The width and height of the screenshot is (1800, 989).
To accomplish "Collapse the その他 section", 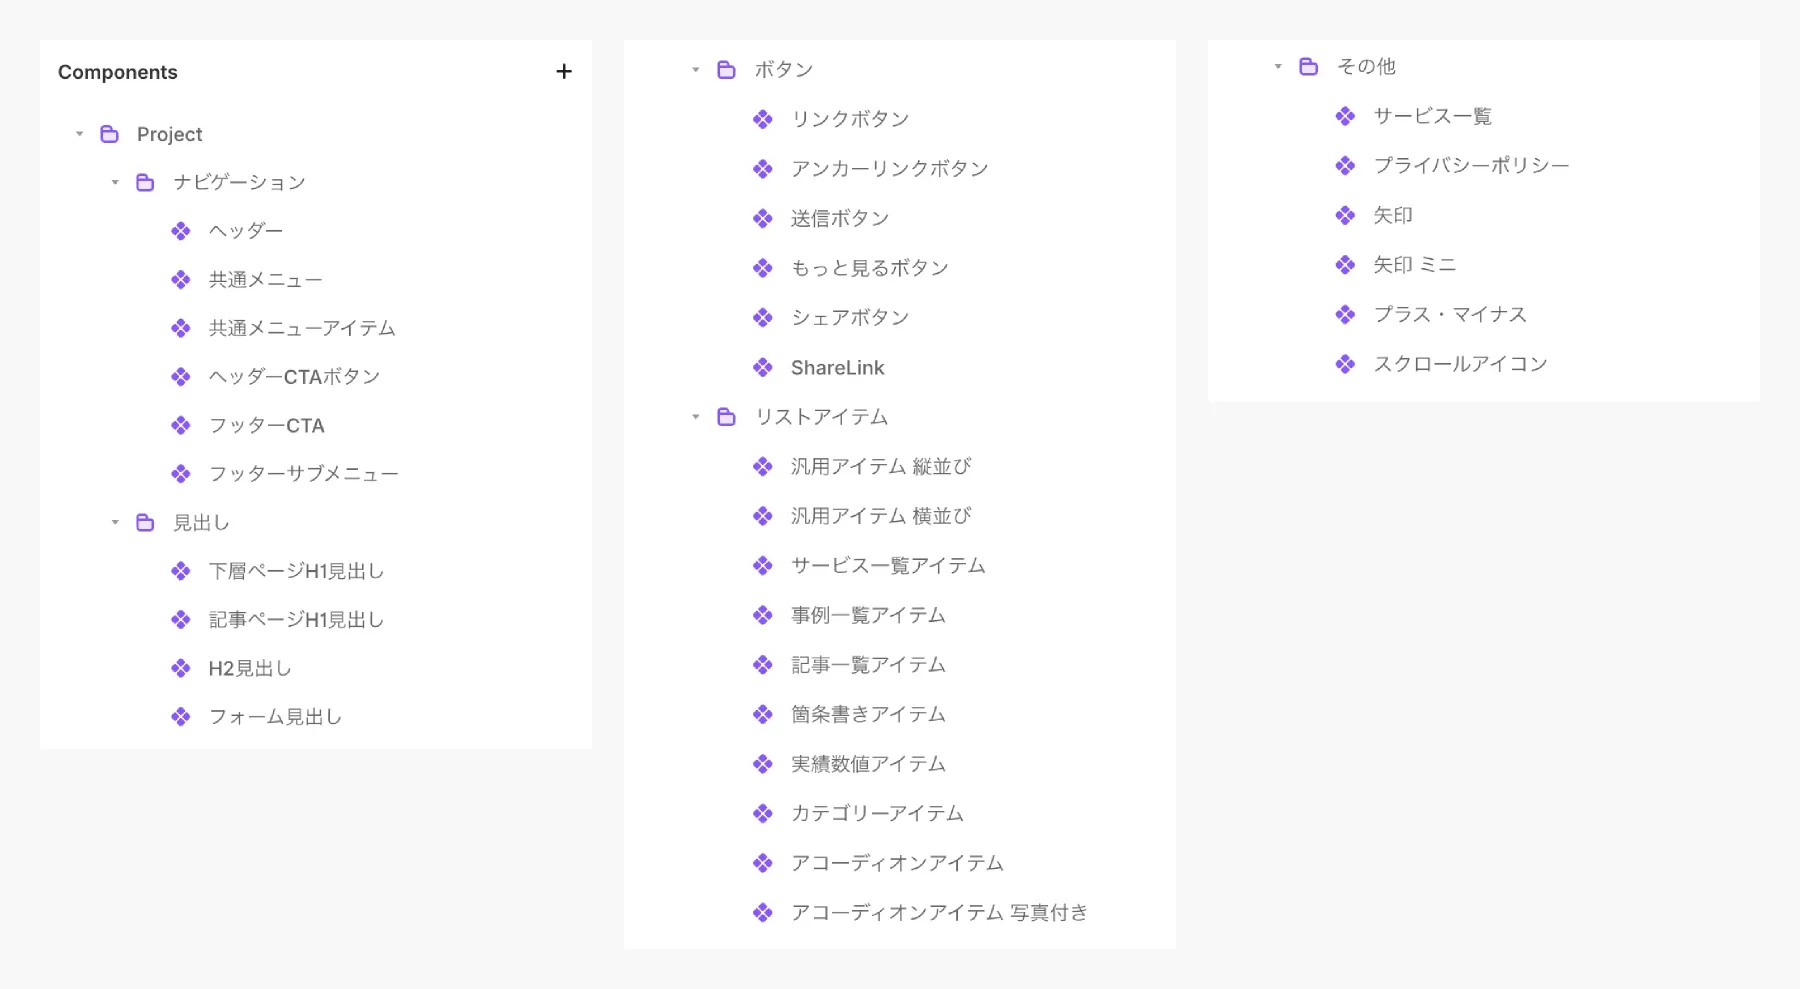I will (x=1277, y=66).
